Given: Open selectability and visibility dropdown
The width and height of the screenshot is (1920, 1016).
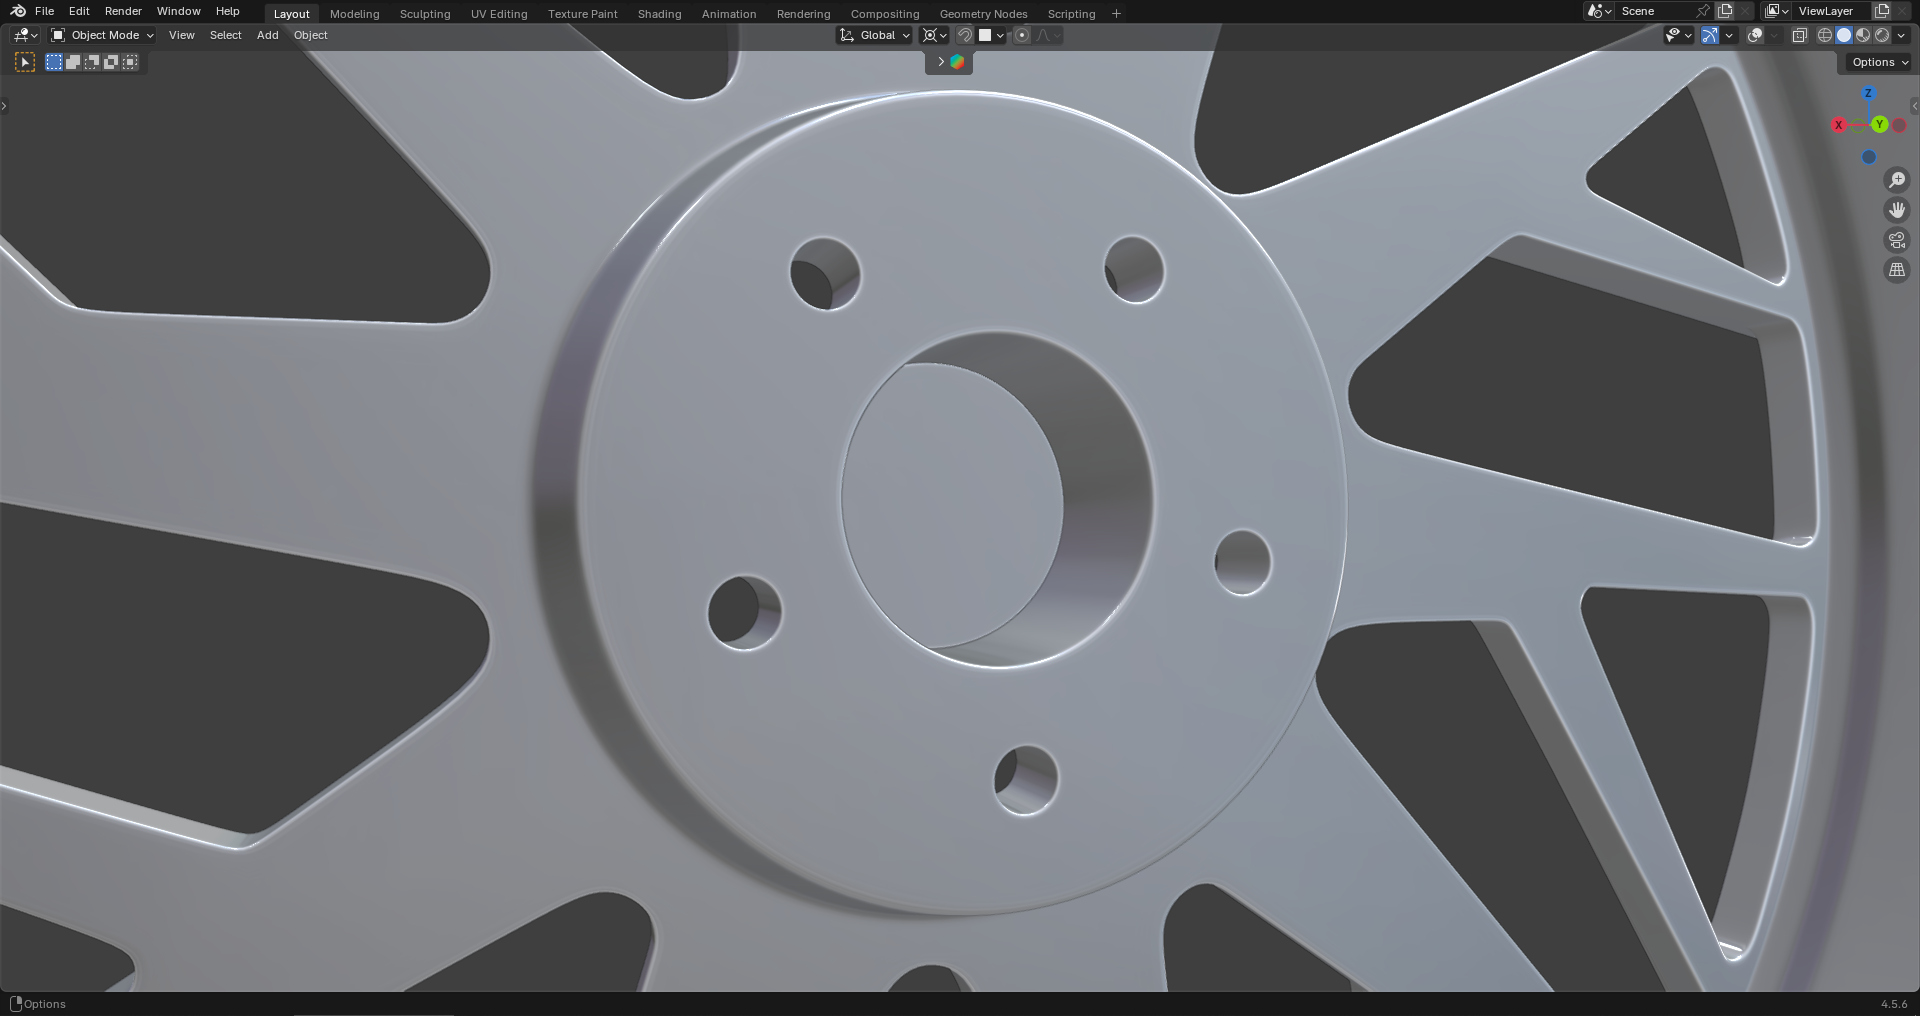Looking at the screenshot, I should [x=1678, y=35].
